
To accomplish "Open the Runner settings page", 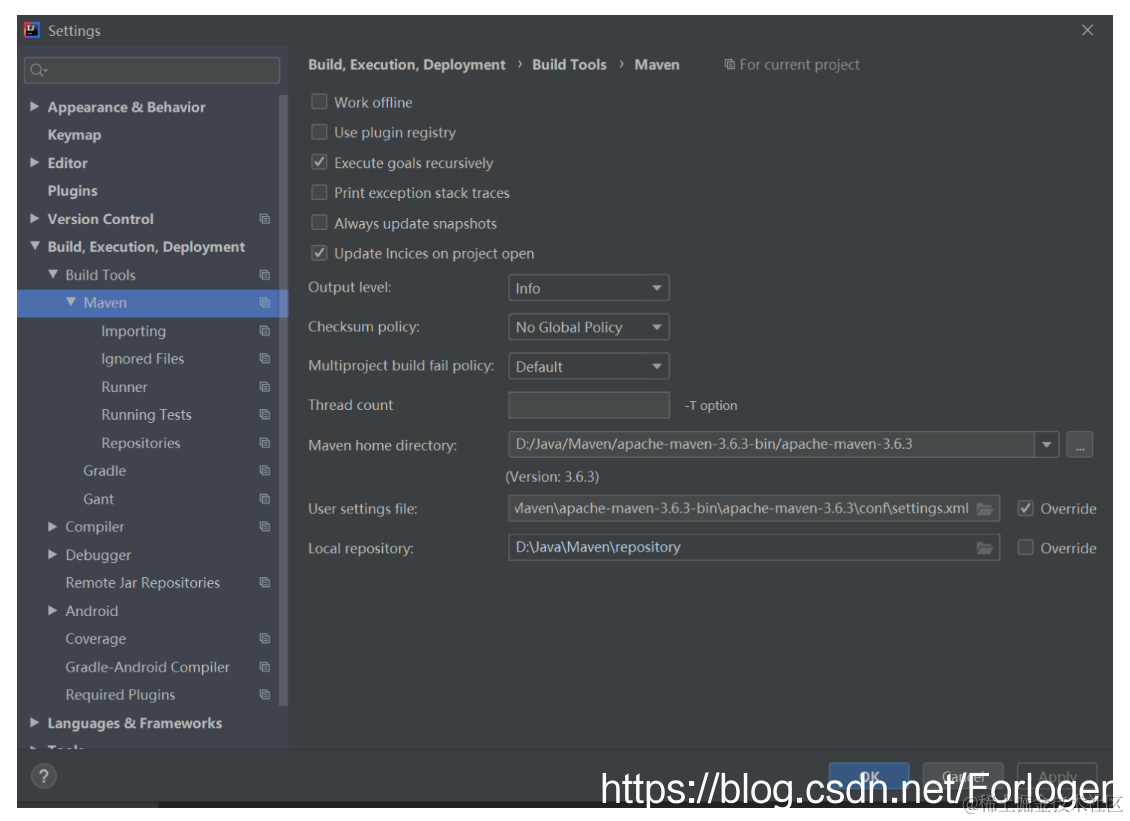I will pyautogui.click(x=124, y=387).
